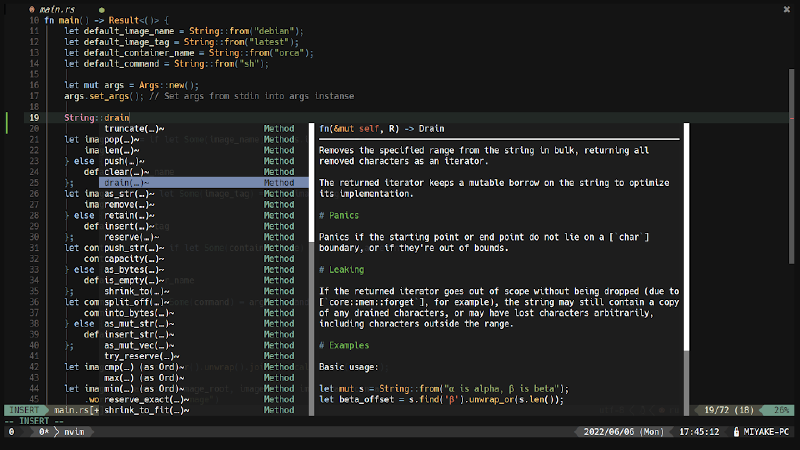Click the fn(&mut self, R) -> Drain signature
Image resolution: width=800 pixels, height=450 pixels.
point(381,129)
